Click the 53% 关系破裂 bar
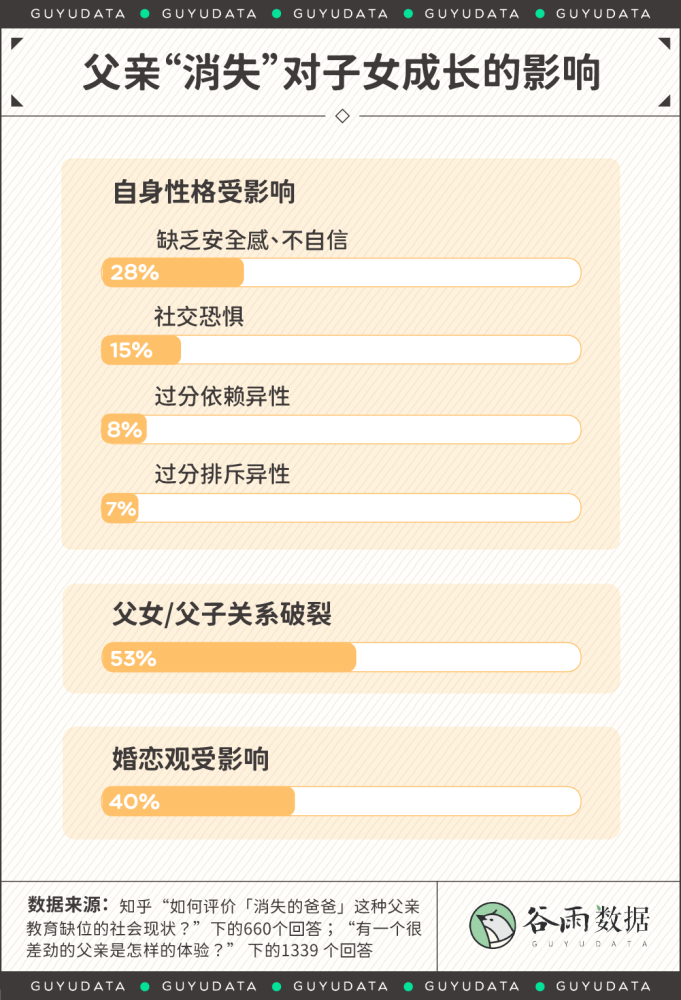The image size is (681, 1000). click(341, 657)
